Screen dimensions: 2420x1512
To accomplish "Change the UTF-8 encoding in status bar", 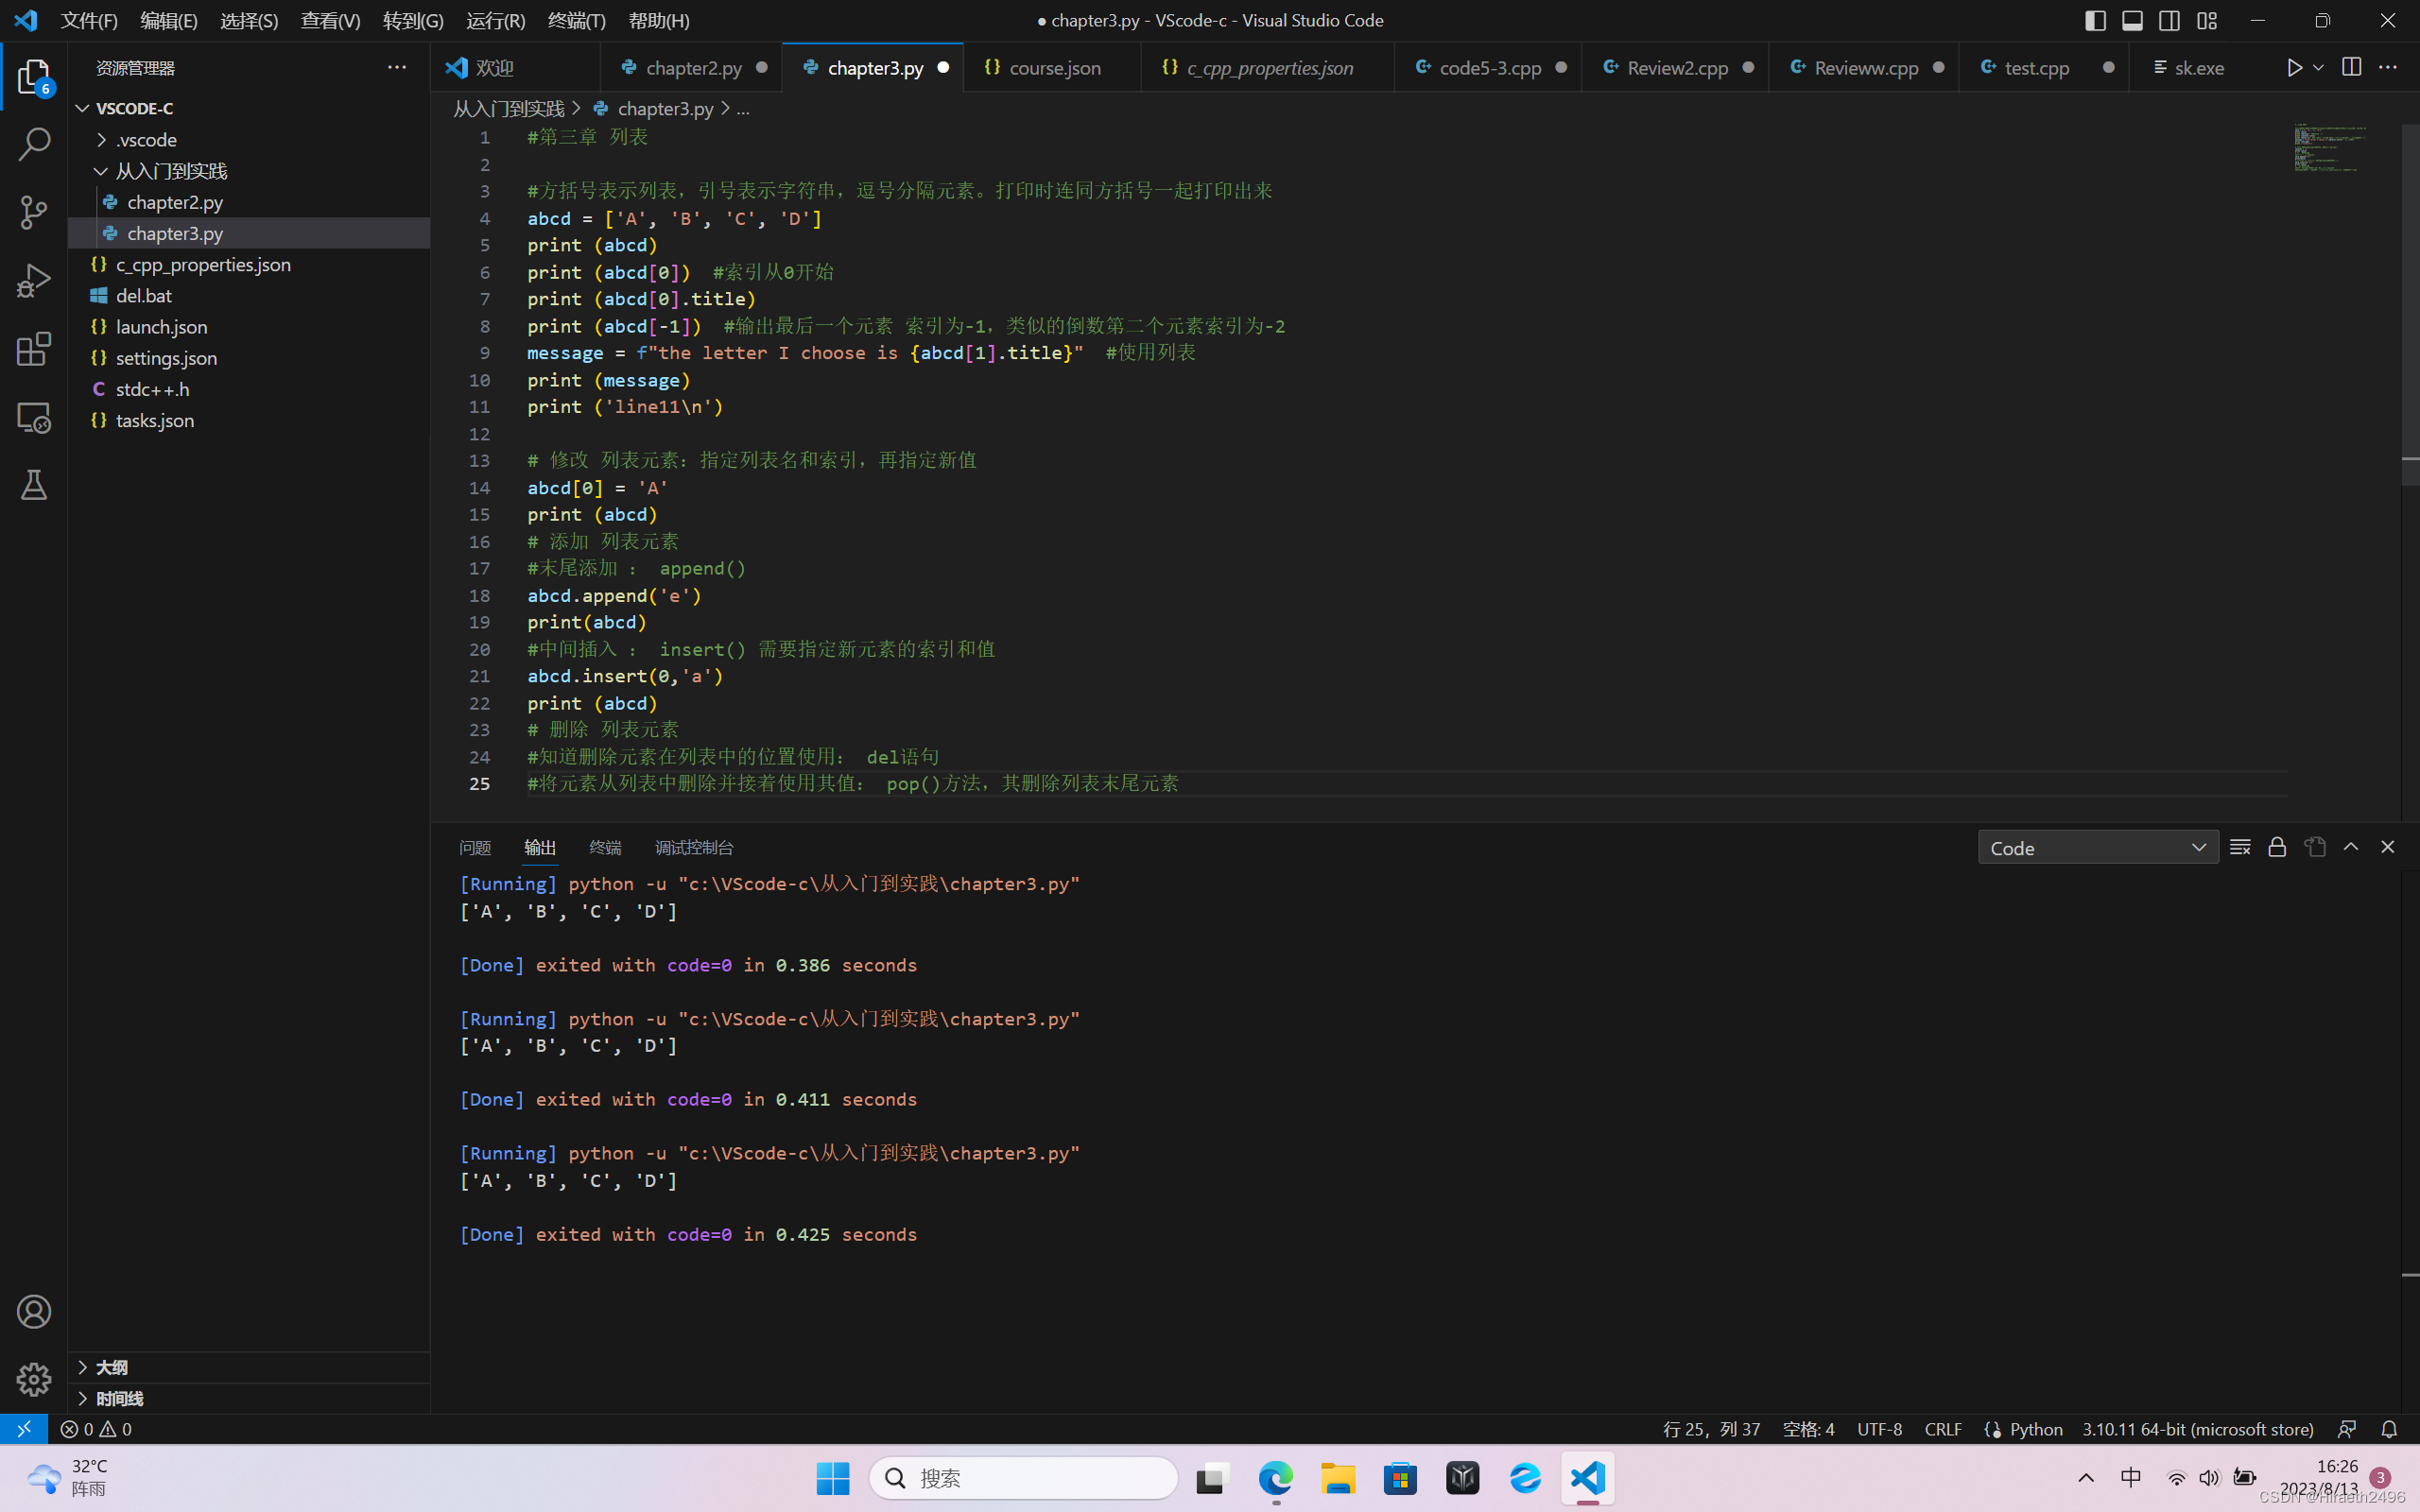I will tap(1878, 1429).
